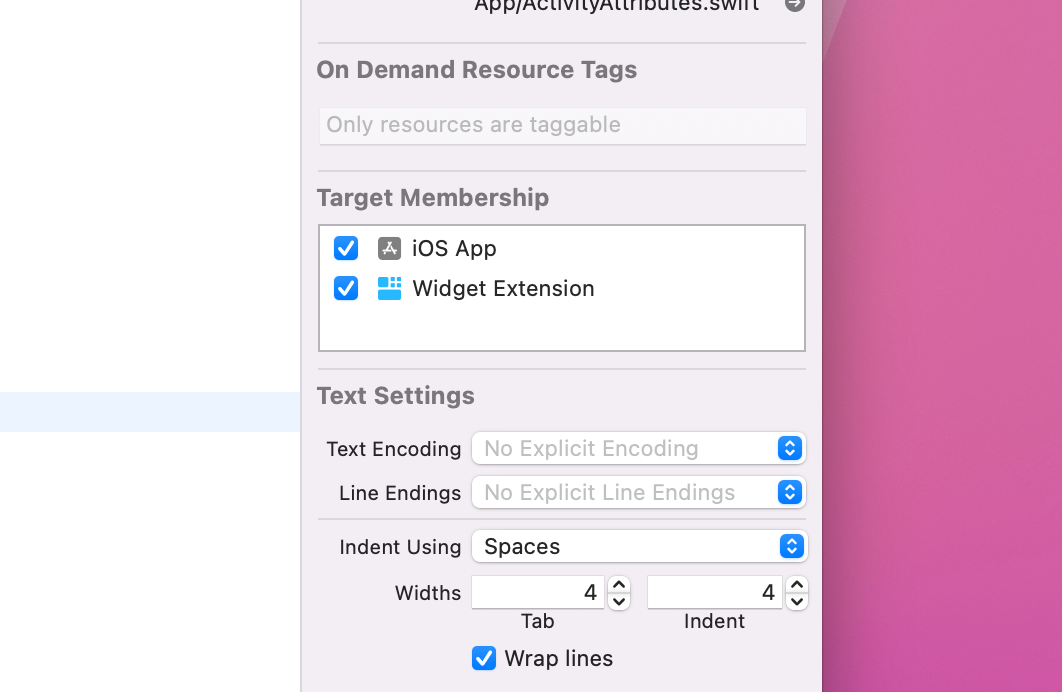Click the On Demand Resource Tags field

562,126
